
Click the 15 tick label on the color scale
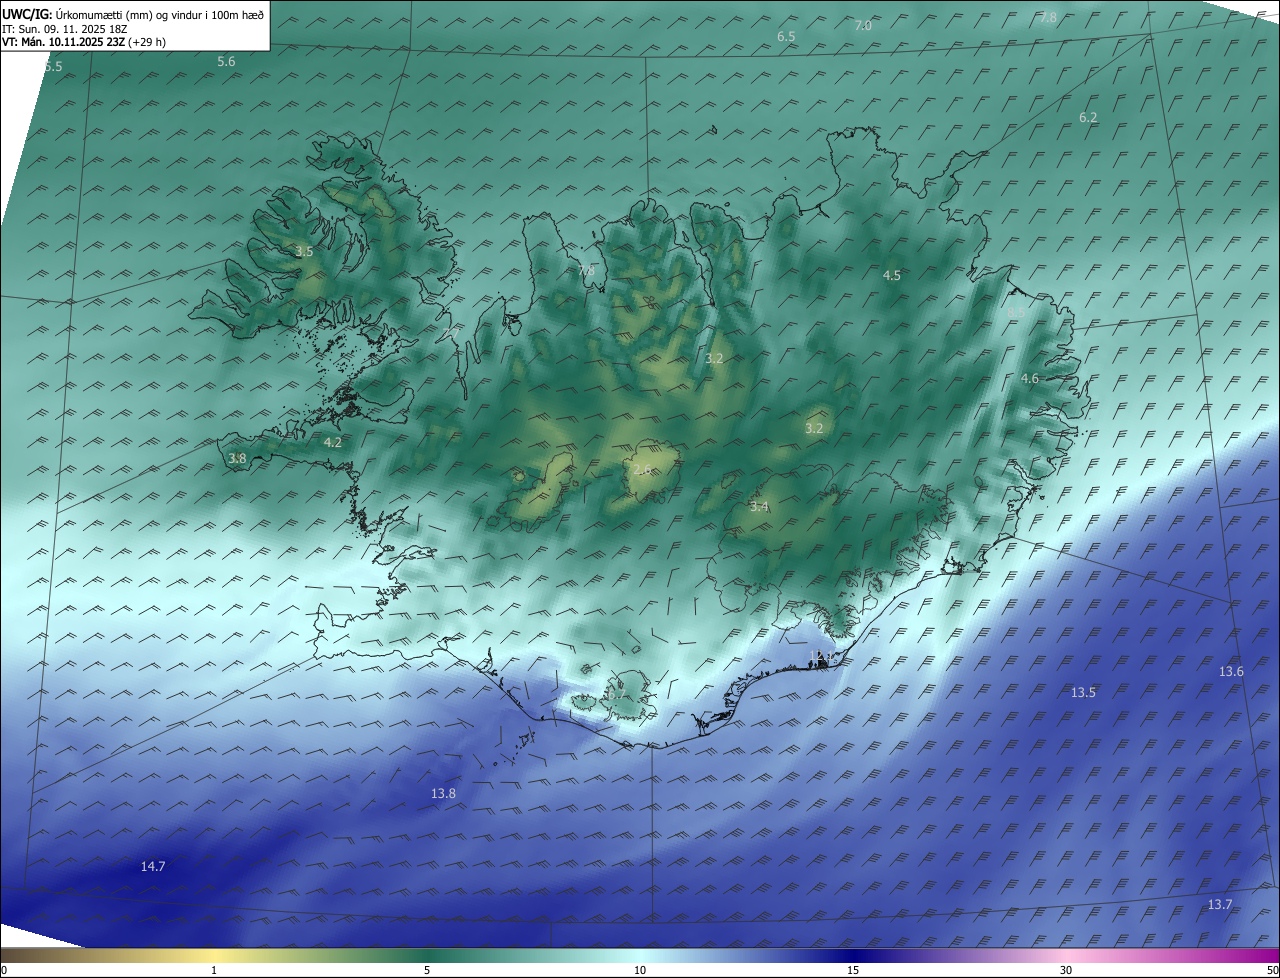click(x=853, y=970)
